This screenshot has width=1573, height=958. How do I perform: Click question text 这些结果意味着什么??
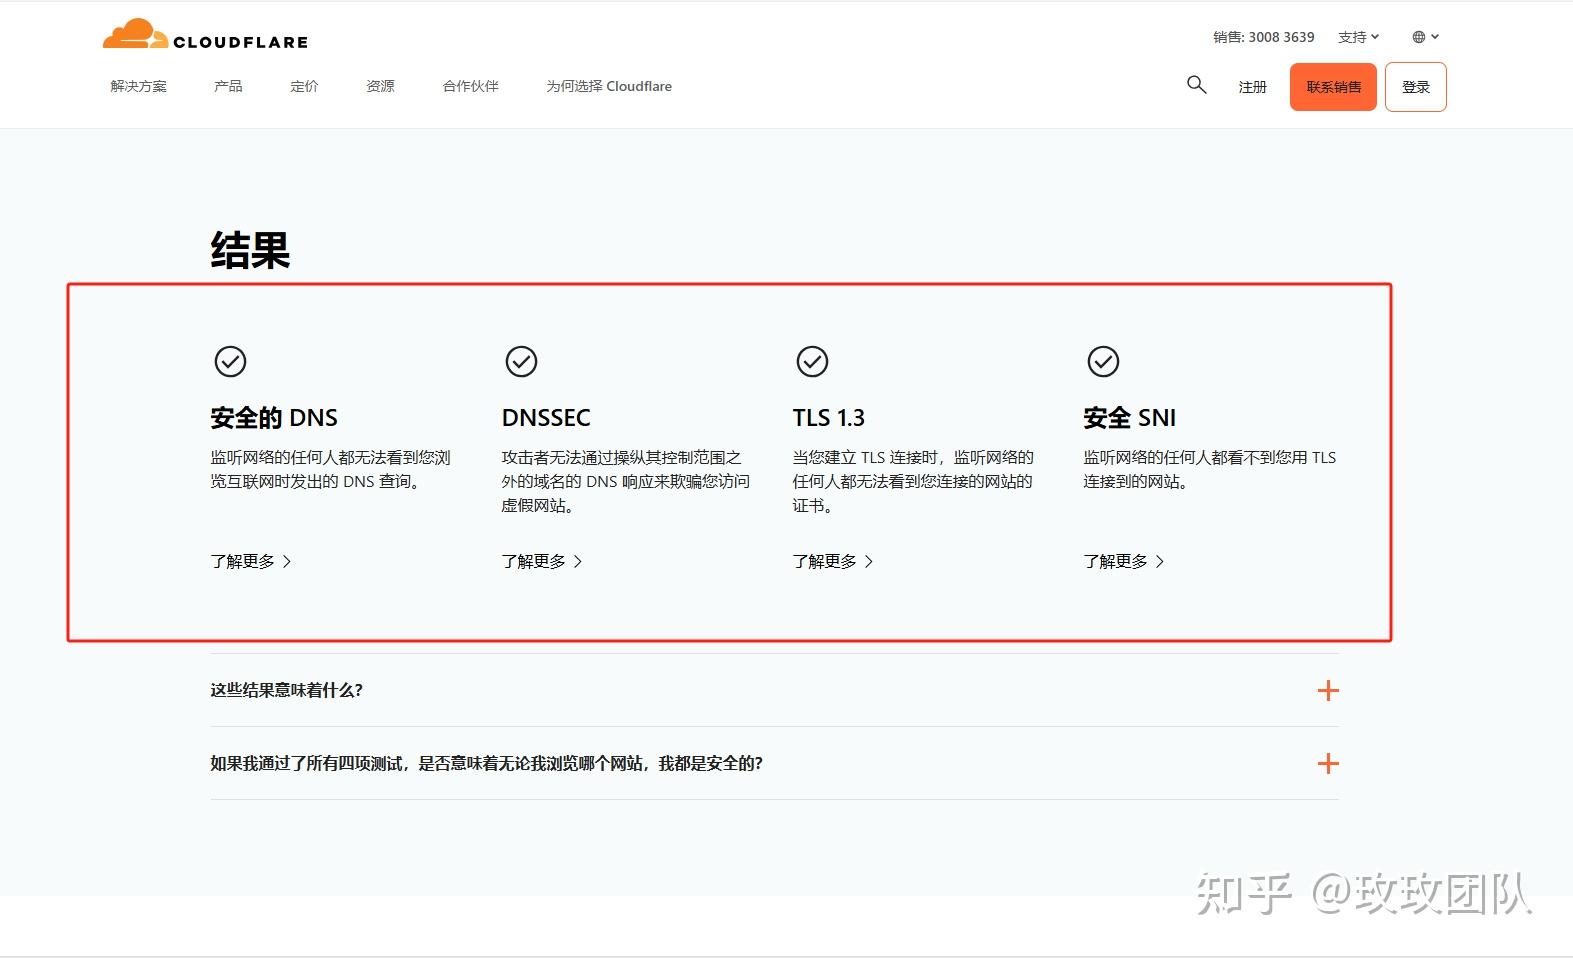click(286, 690)
